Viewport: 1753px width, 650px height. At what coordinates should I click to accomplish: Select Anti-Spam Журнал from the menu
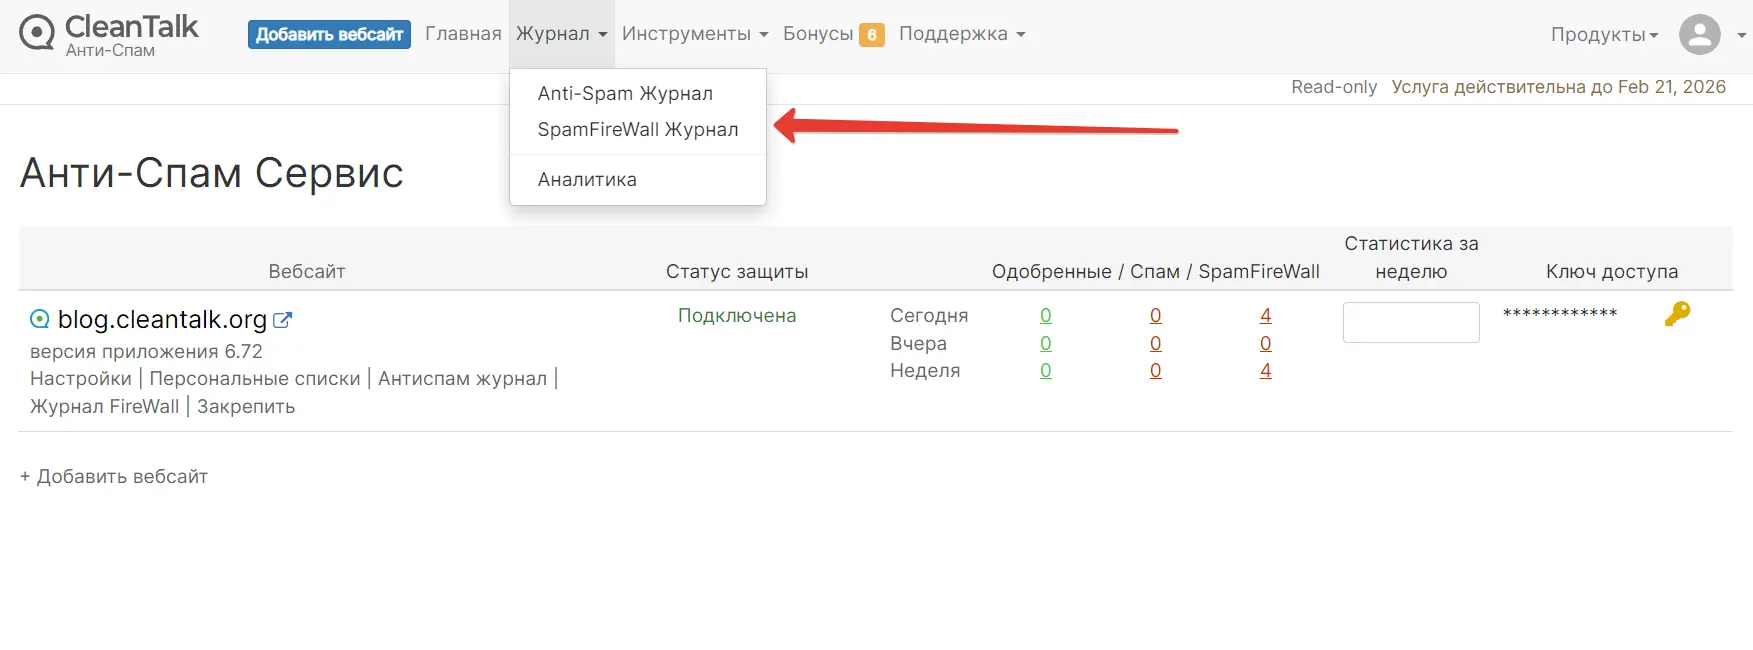625,93
